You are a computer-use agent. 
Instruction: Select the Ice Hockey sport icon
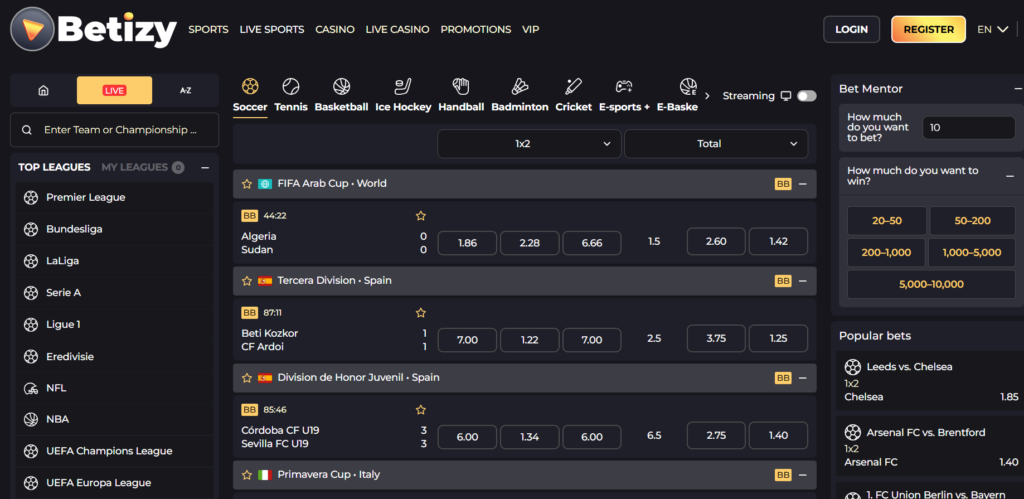pos(403,86)
